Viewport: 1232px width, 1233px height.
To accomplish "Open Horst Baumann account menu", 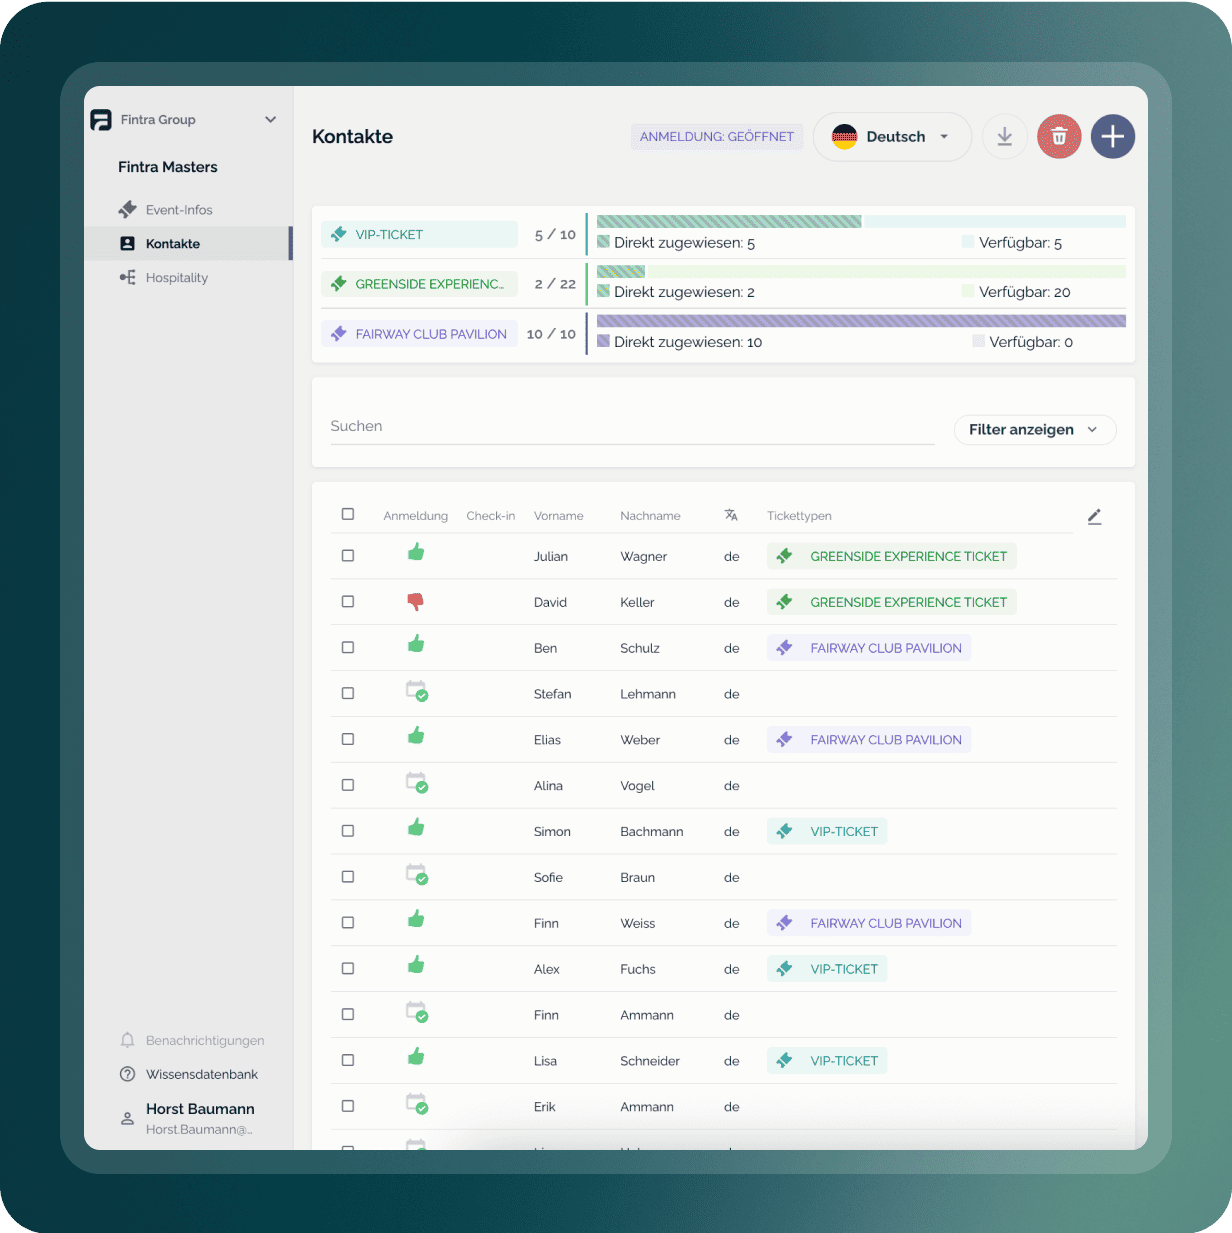I will (x=188, y=1118).
